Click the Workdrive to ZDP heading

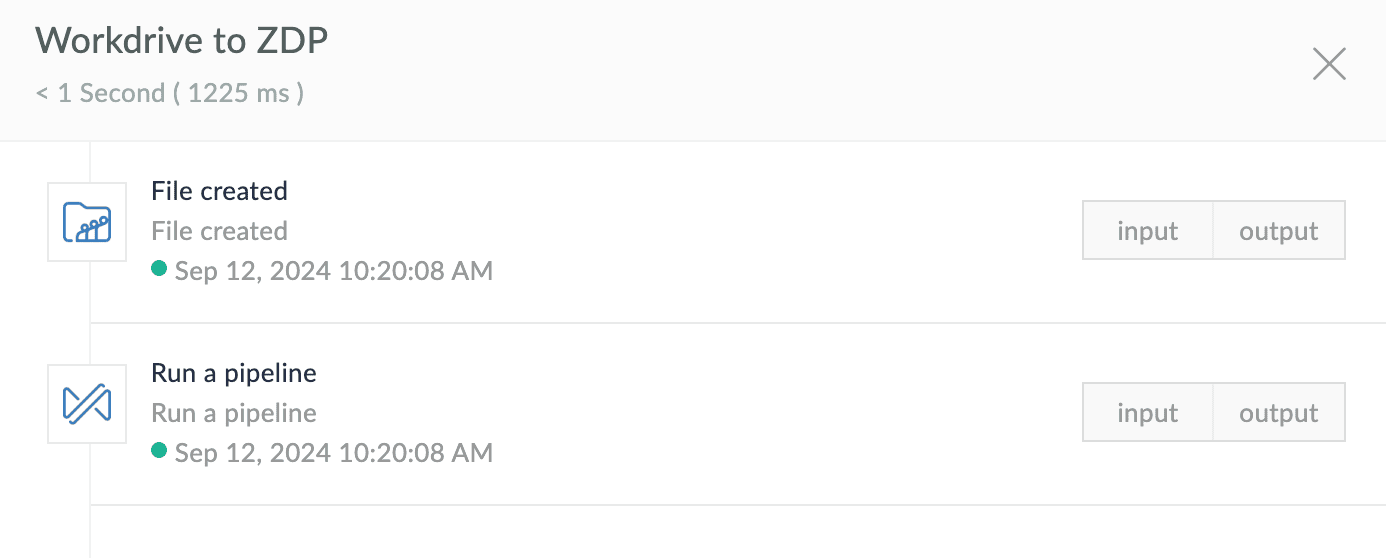182,41
